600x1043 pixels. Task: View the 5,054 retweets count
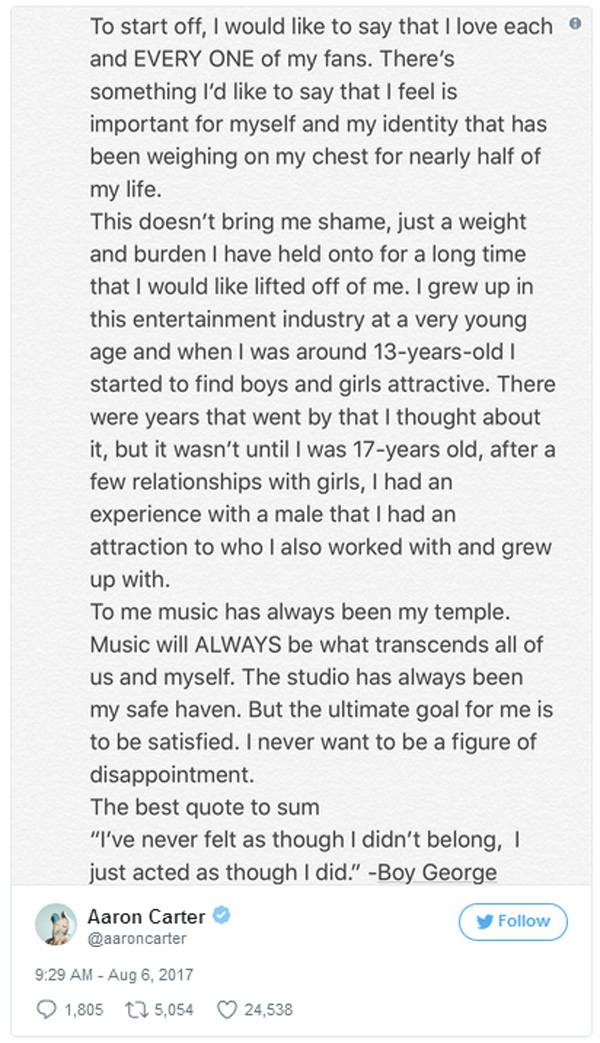point(174,1010)
